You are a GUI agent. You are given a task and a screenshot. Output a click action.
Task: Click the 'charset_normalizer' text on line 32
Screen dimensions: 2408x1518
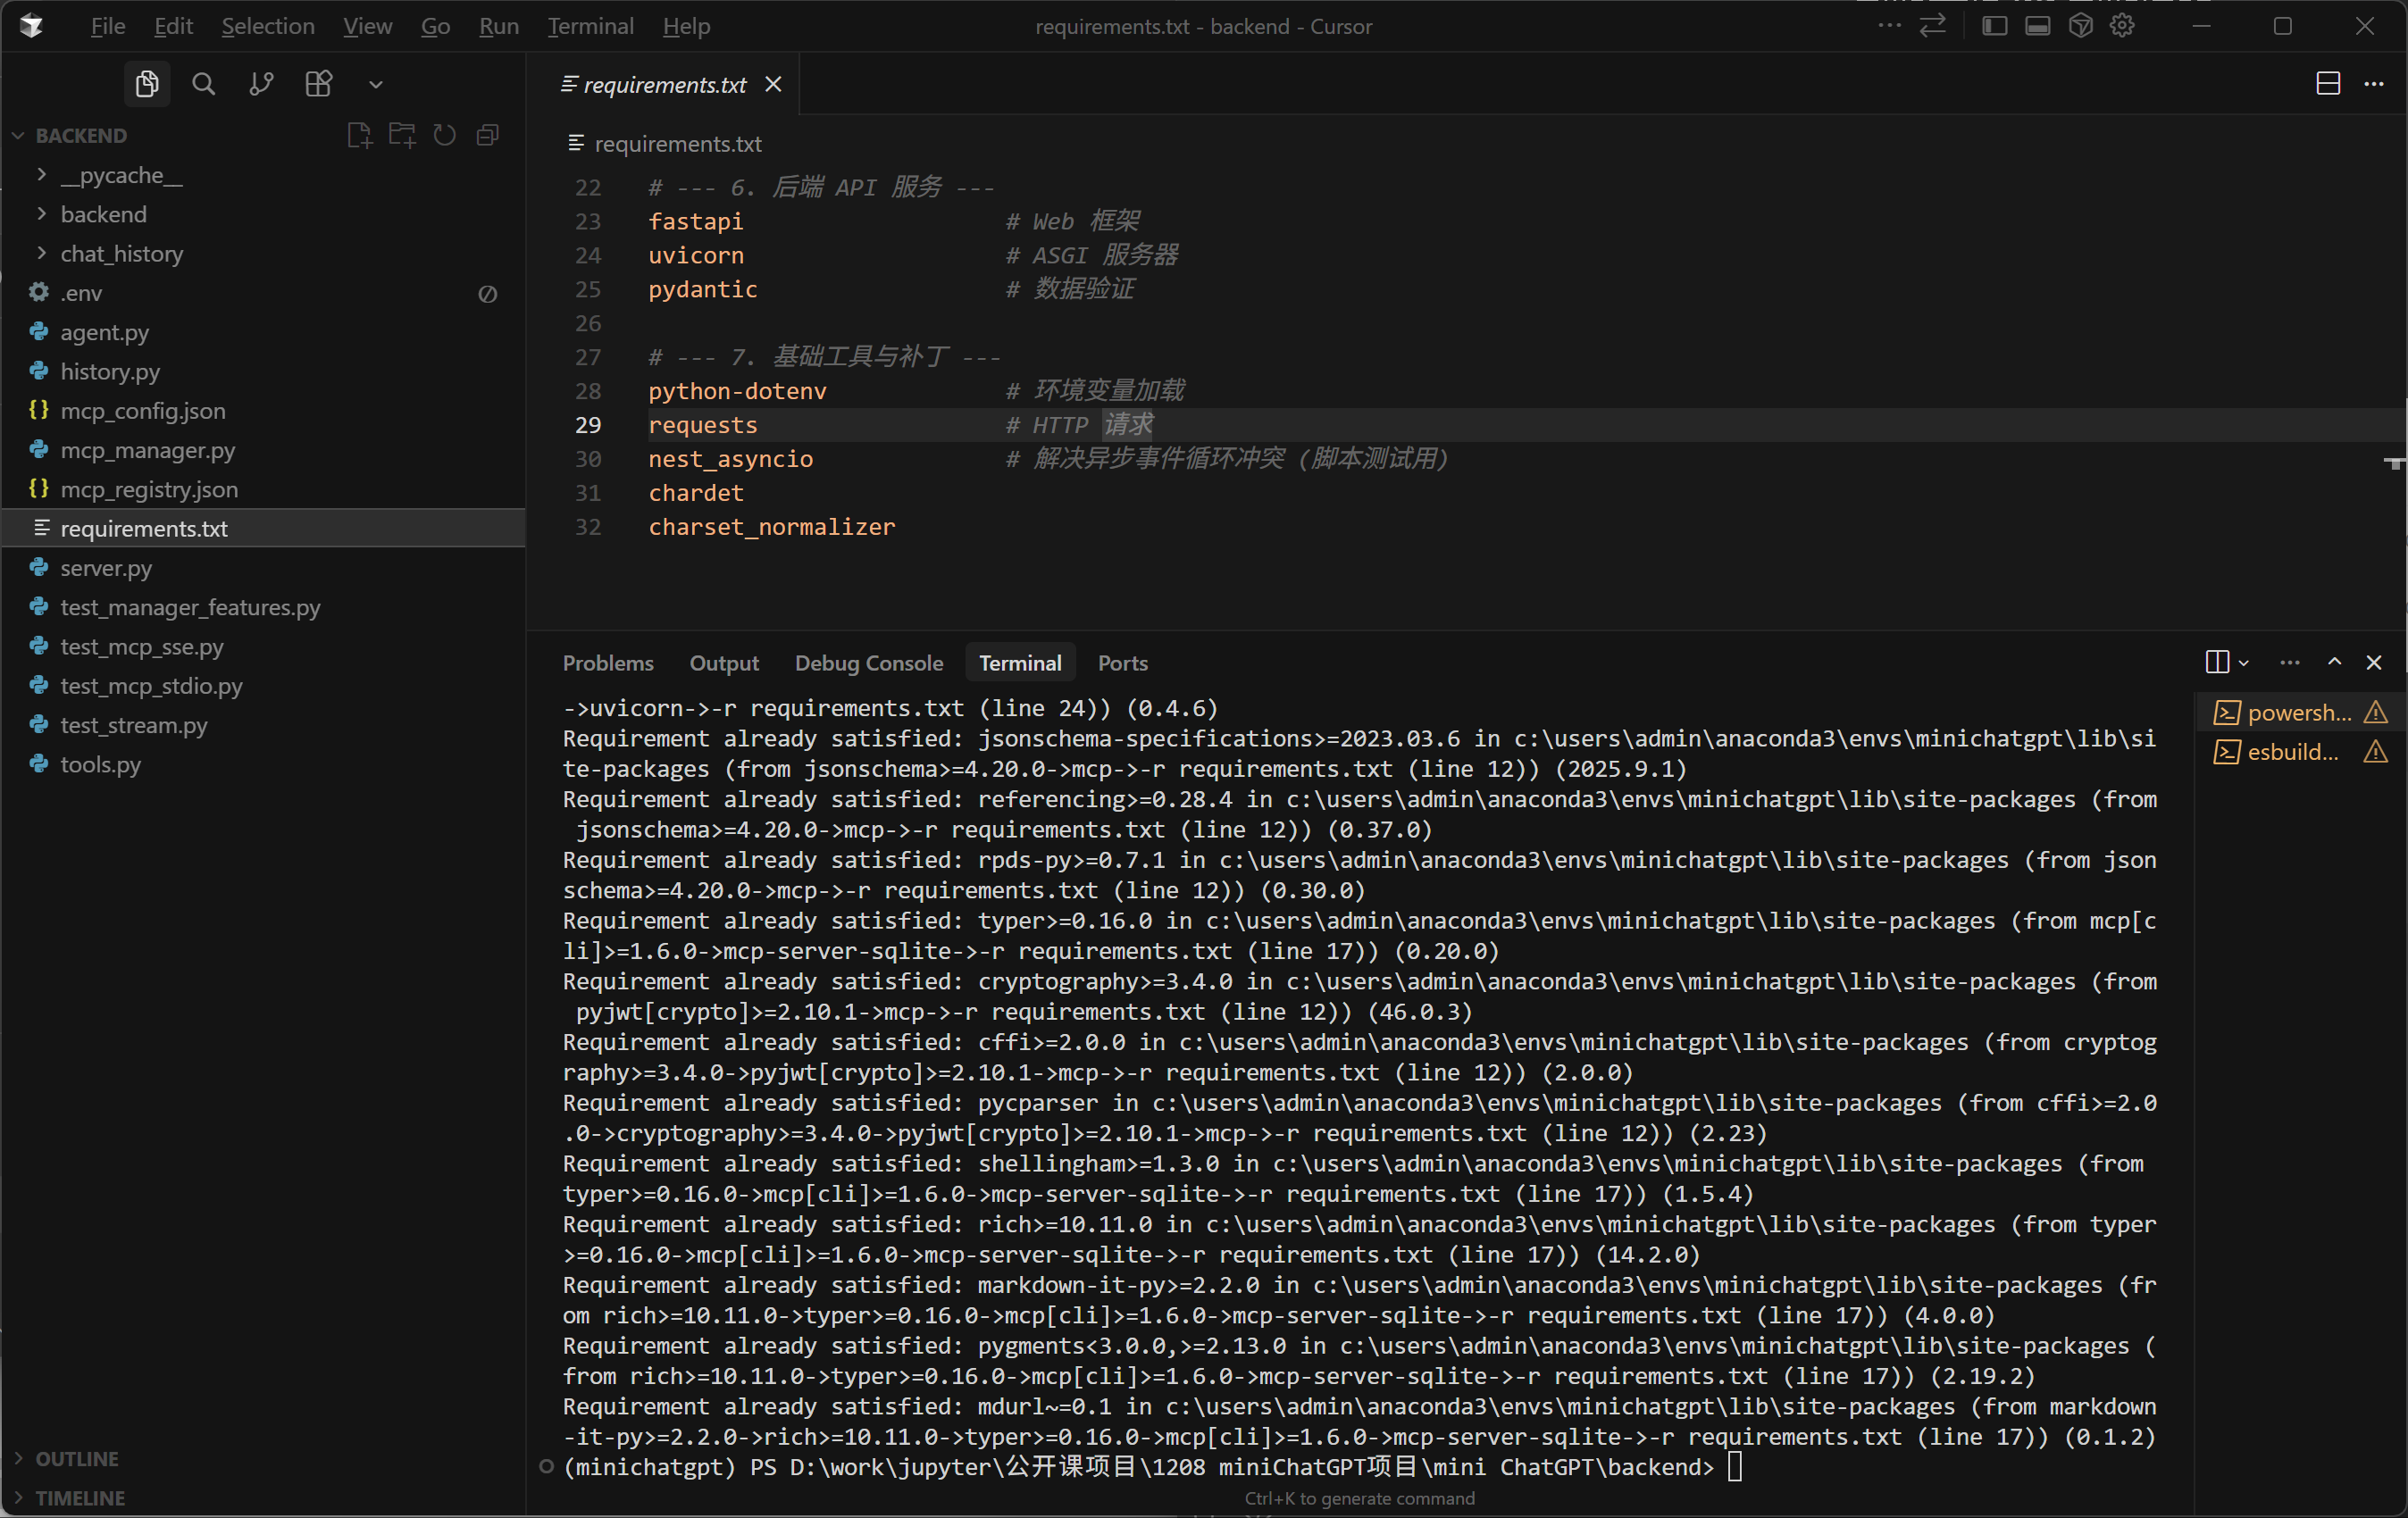(772, 527)
